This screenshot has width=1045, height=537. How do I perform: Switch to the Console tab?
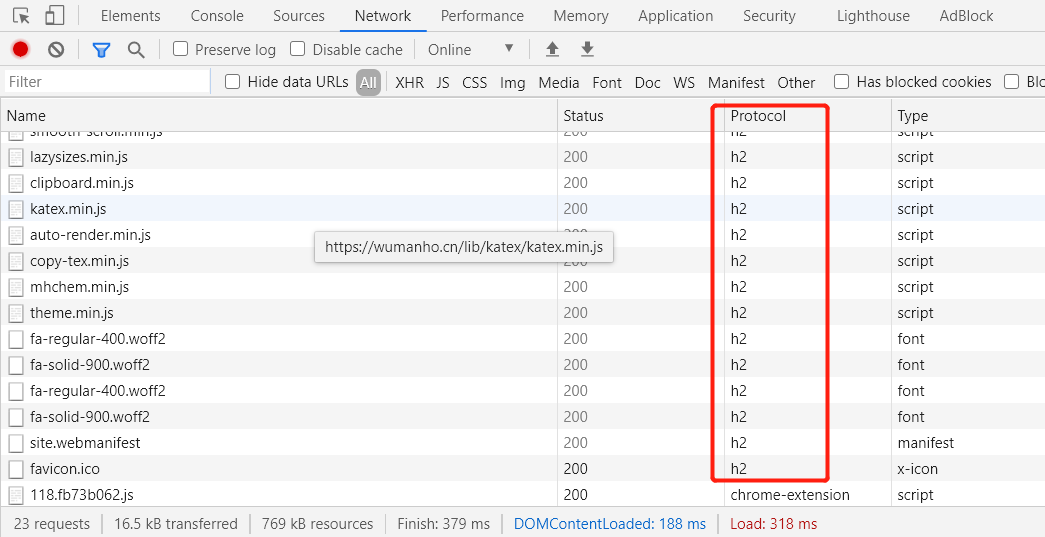click(217, 16)
